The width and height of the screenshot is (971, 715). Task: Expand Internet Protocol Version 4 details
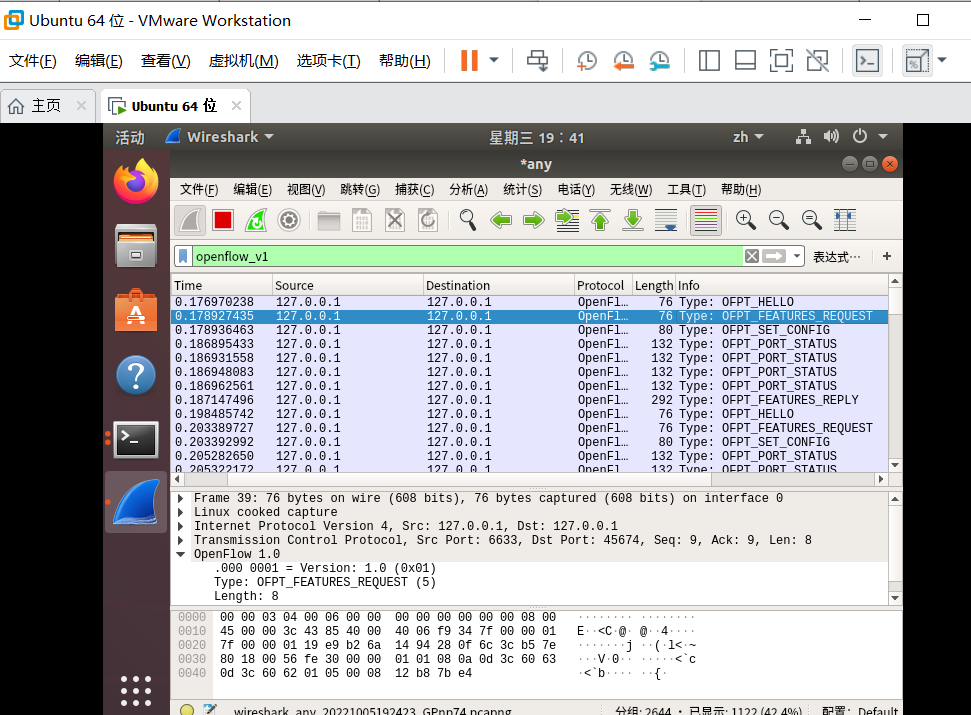181,526
